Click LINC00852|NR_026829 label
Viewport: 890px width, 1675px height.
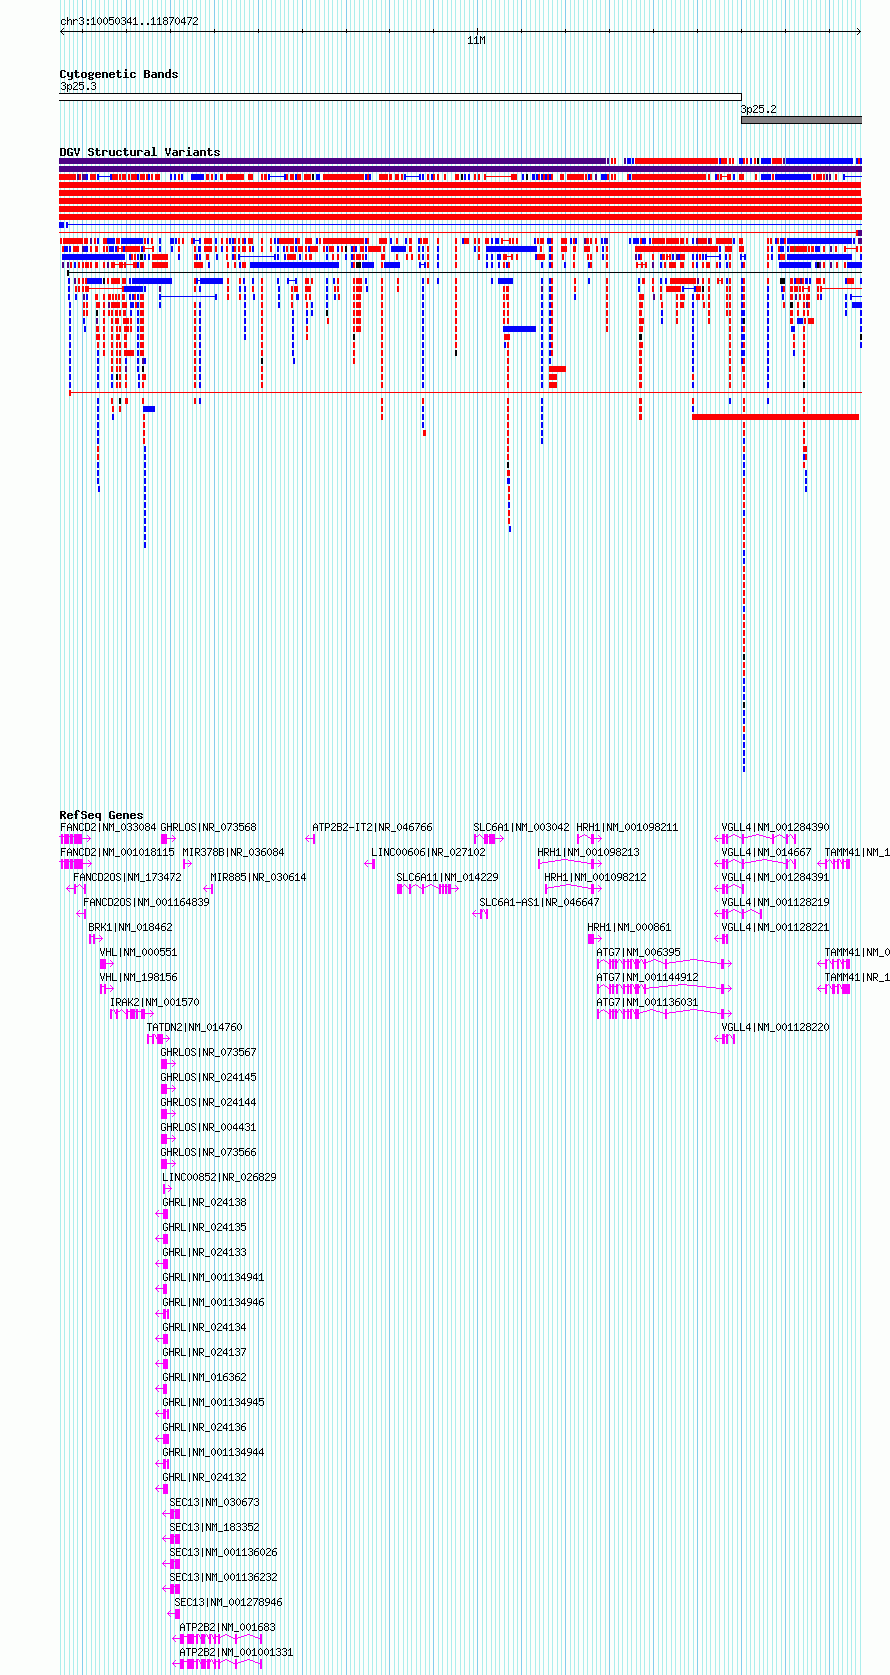(220, 1177)
